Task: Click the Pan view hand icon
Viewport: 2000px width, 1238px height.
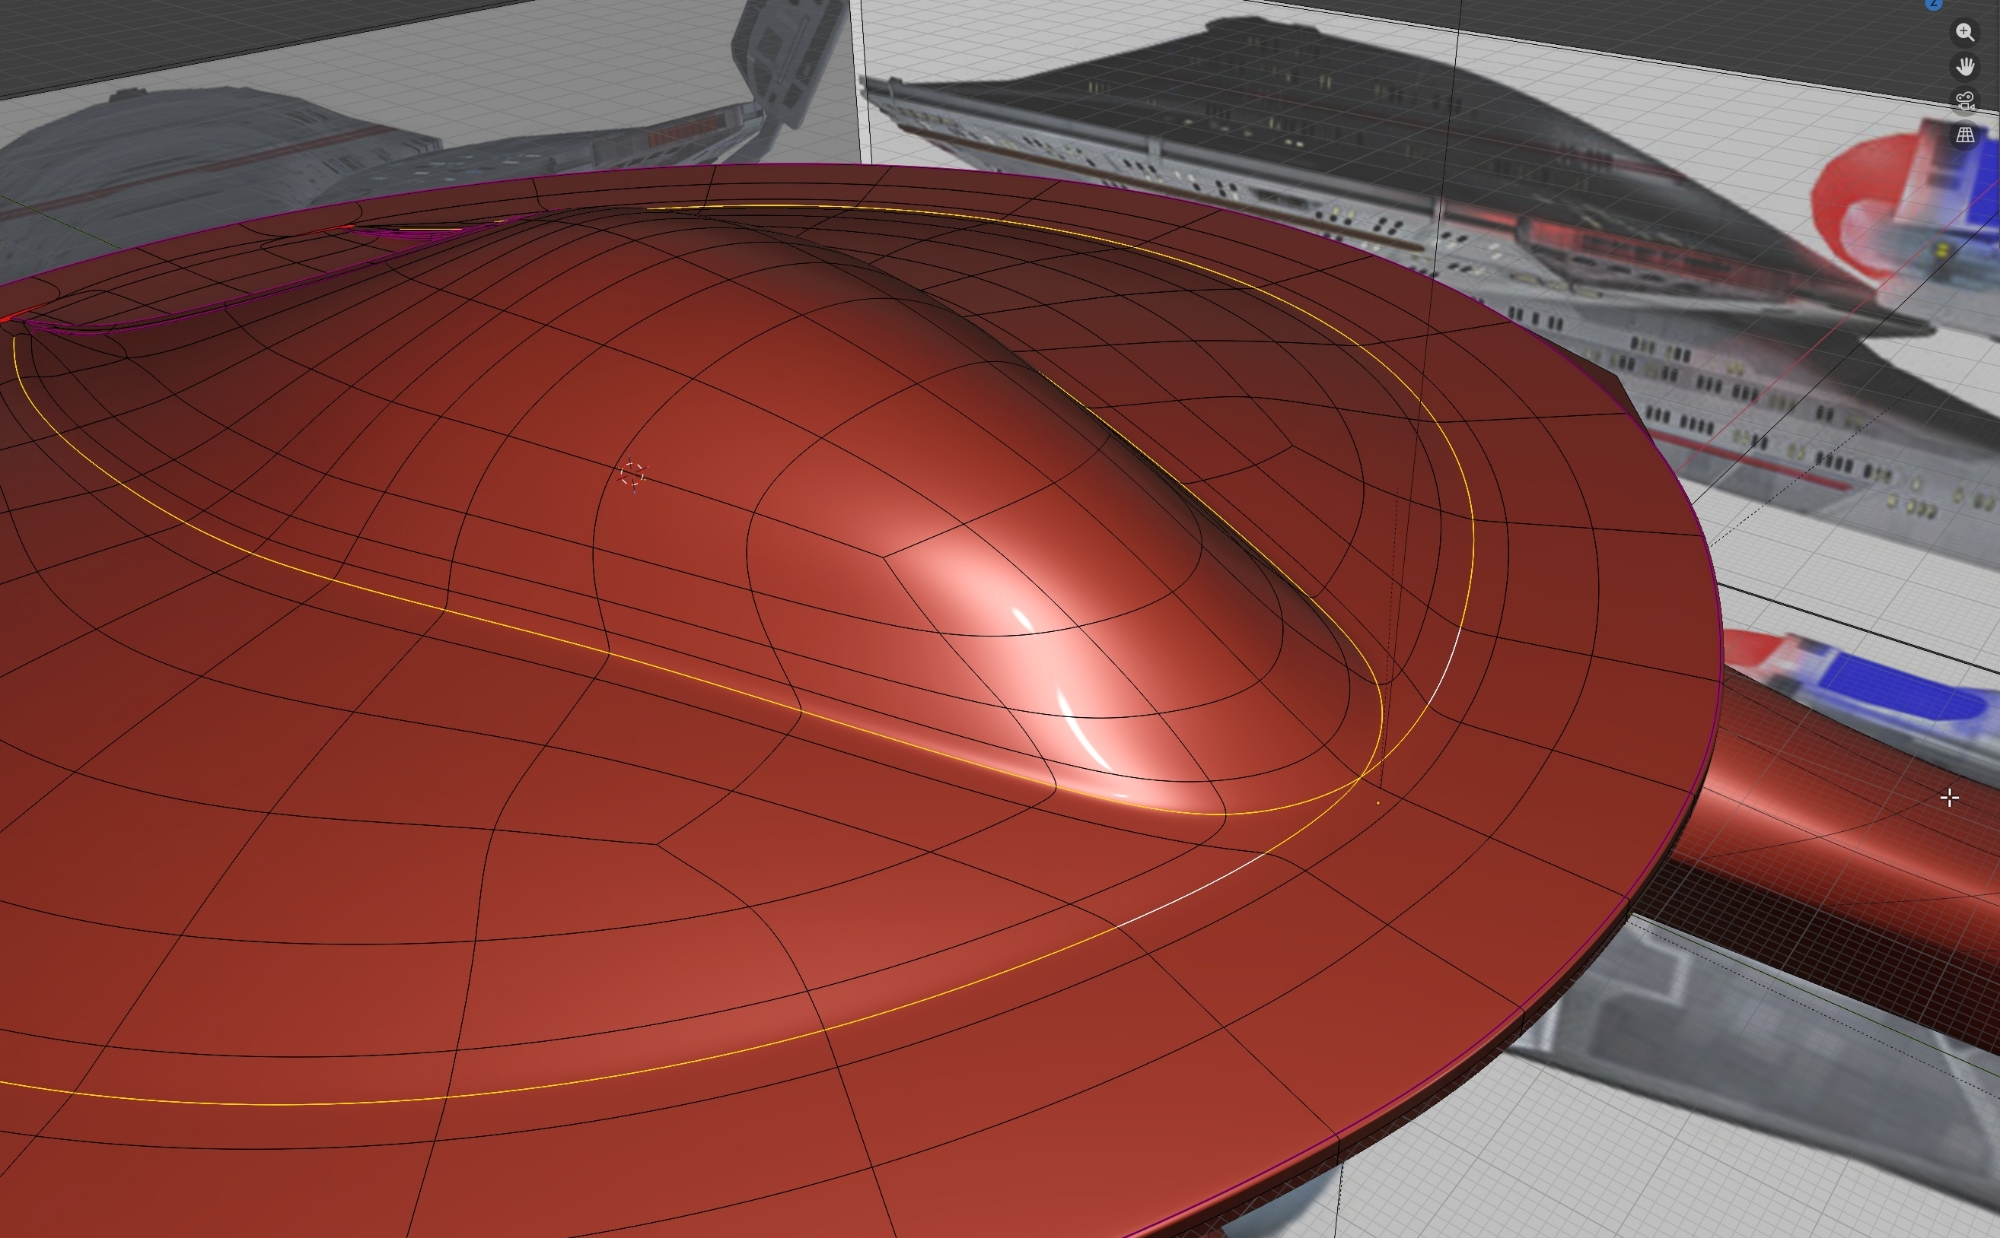Action: [x=1965, y=67]
